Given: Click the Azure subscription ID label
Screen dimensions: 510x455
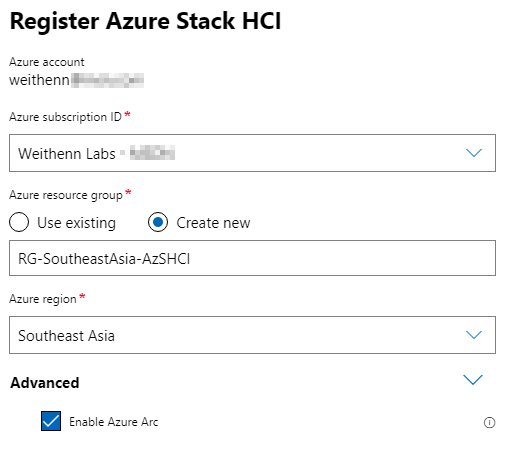Looking at the screenshot, I should click(x=65, y=117).
